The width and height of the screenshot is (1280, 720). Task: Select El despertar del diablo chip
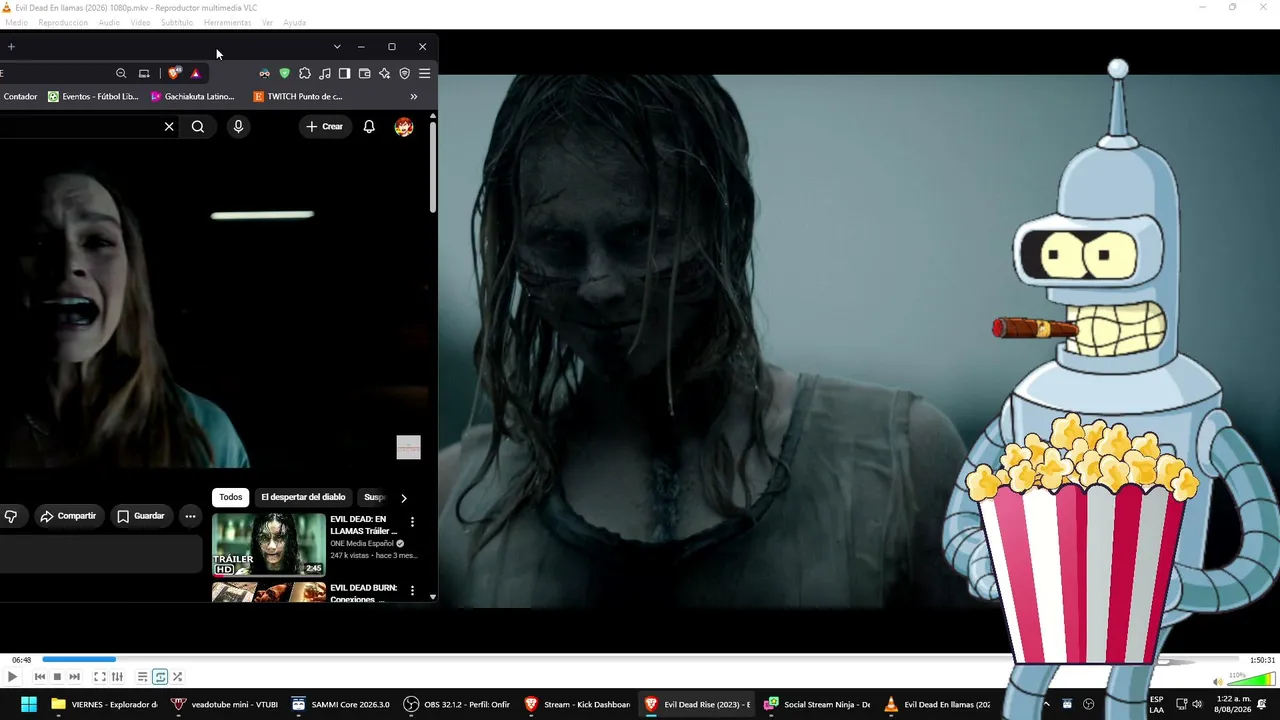click(303, 497)
